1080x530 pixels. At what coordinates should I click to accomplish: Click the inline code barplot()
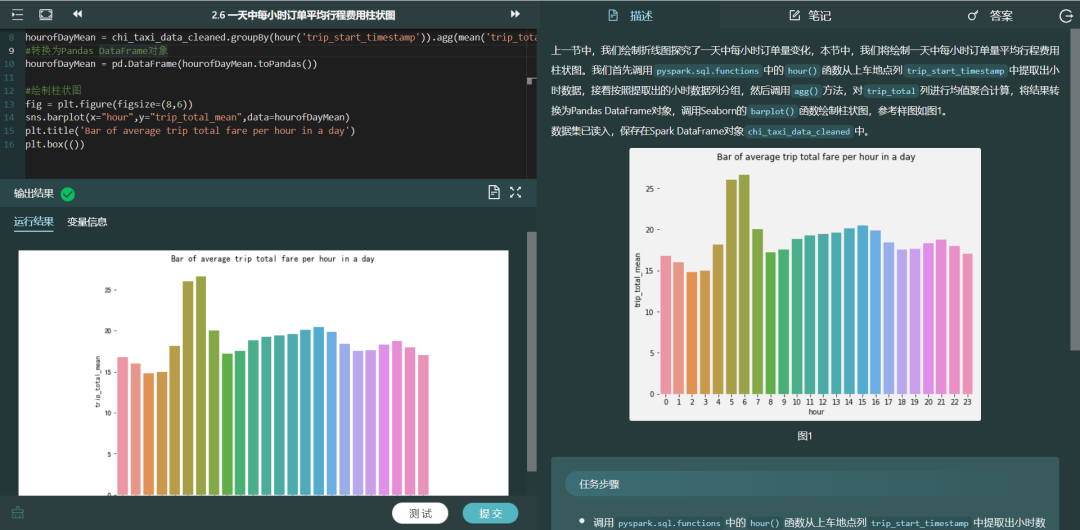[773, 111]
